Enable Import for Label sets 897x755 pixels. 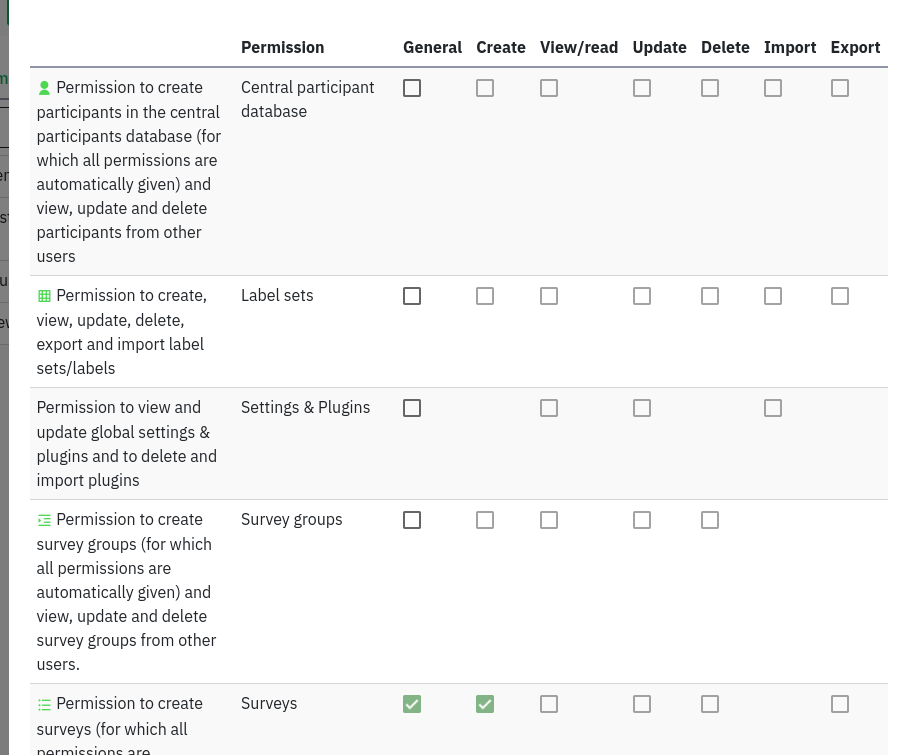coord(773,296)
